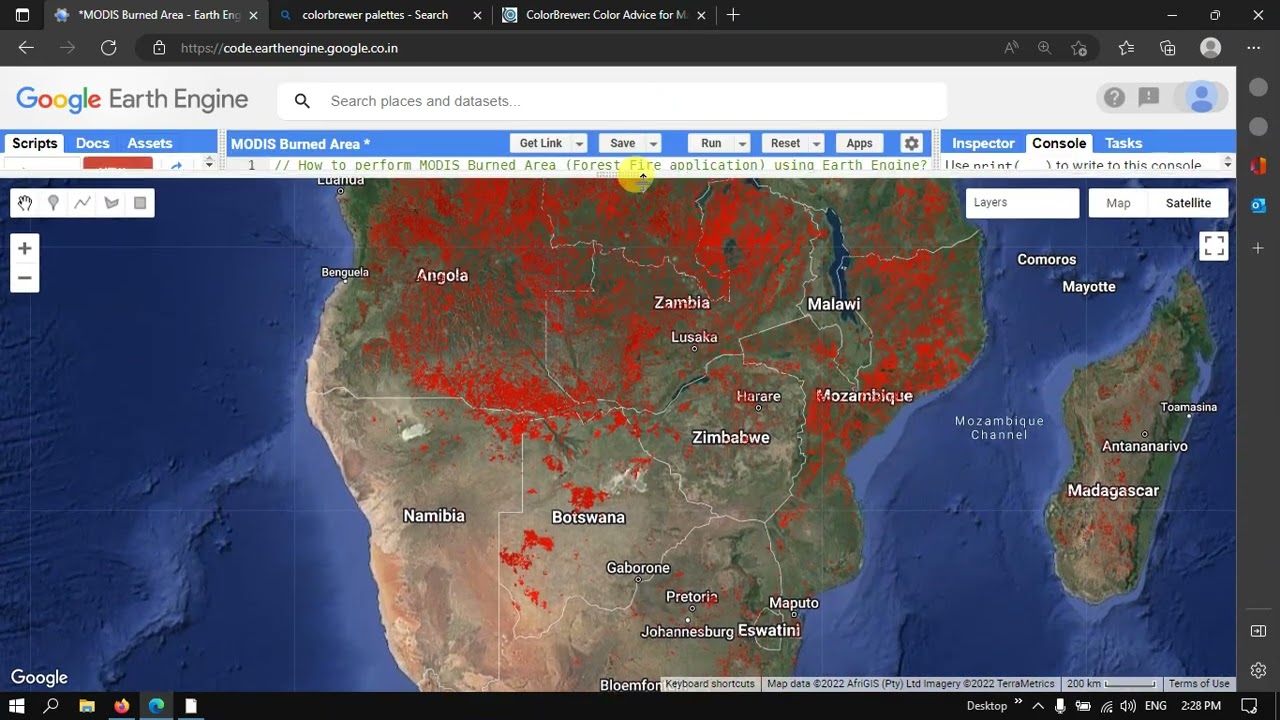
Task: Choose the draw polygon shape tool
Action: 111,203
